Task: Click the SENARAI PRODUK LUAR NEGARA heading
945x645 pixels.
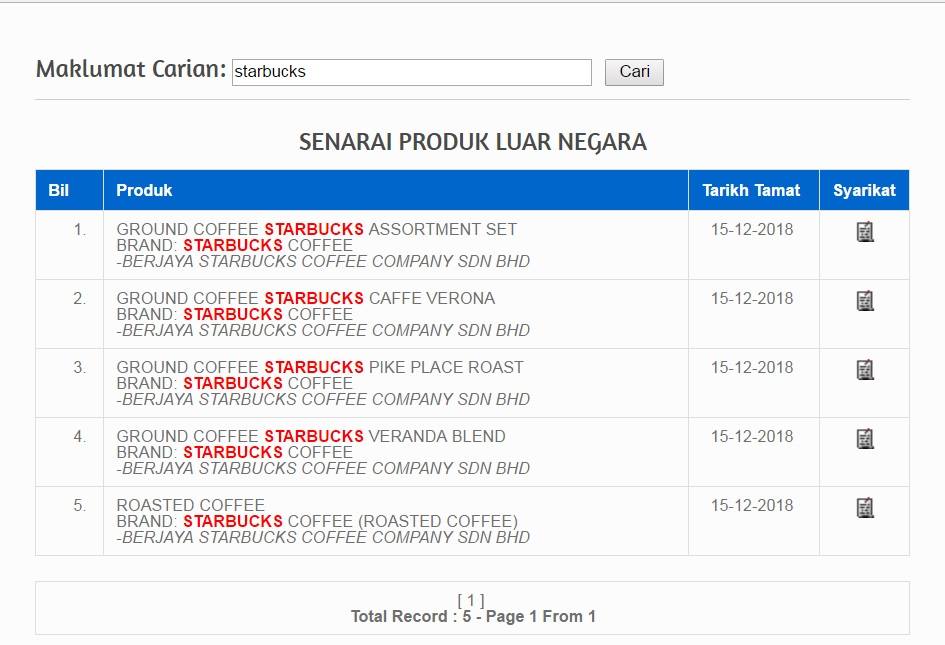Action: (473, 142)
